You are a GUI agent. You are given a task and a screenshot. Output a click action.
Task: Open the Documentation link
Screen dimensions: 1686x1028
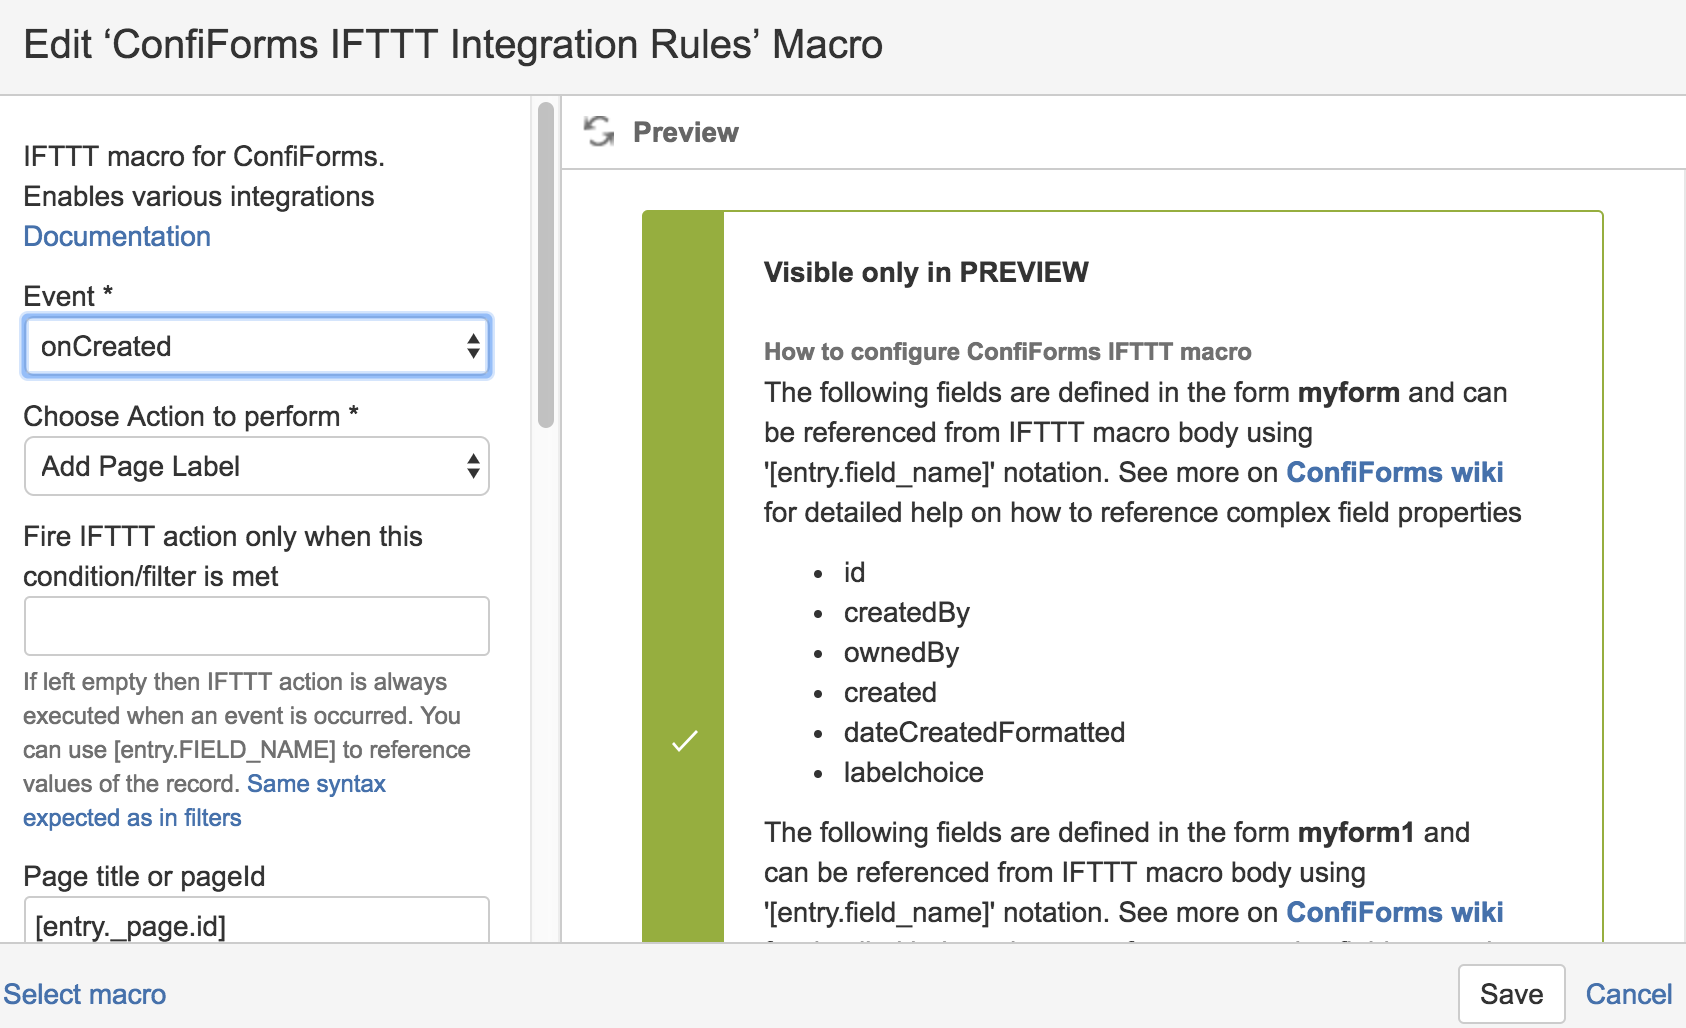tap(117, 236)
